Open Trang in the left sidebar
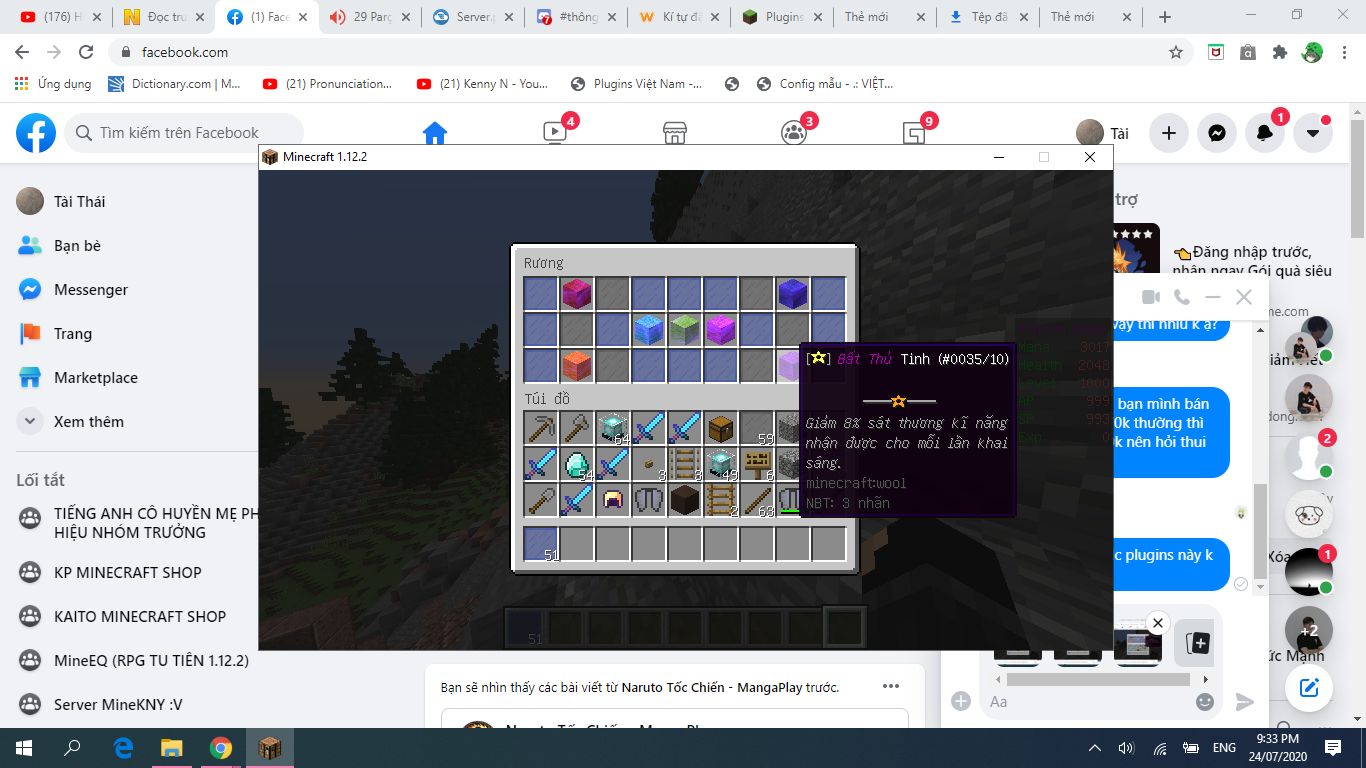 pyautogui.click(x=132, y=333)
